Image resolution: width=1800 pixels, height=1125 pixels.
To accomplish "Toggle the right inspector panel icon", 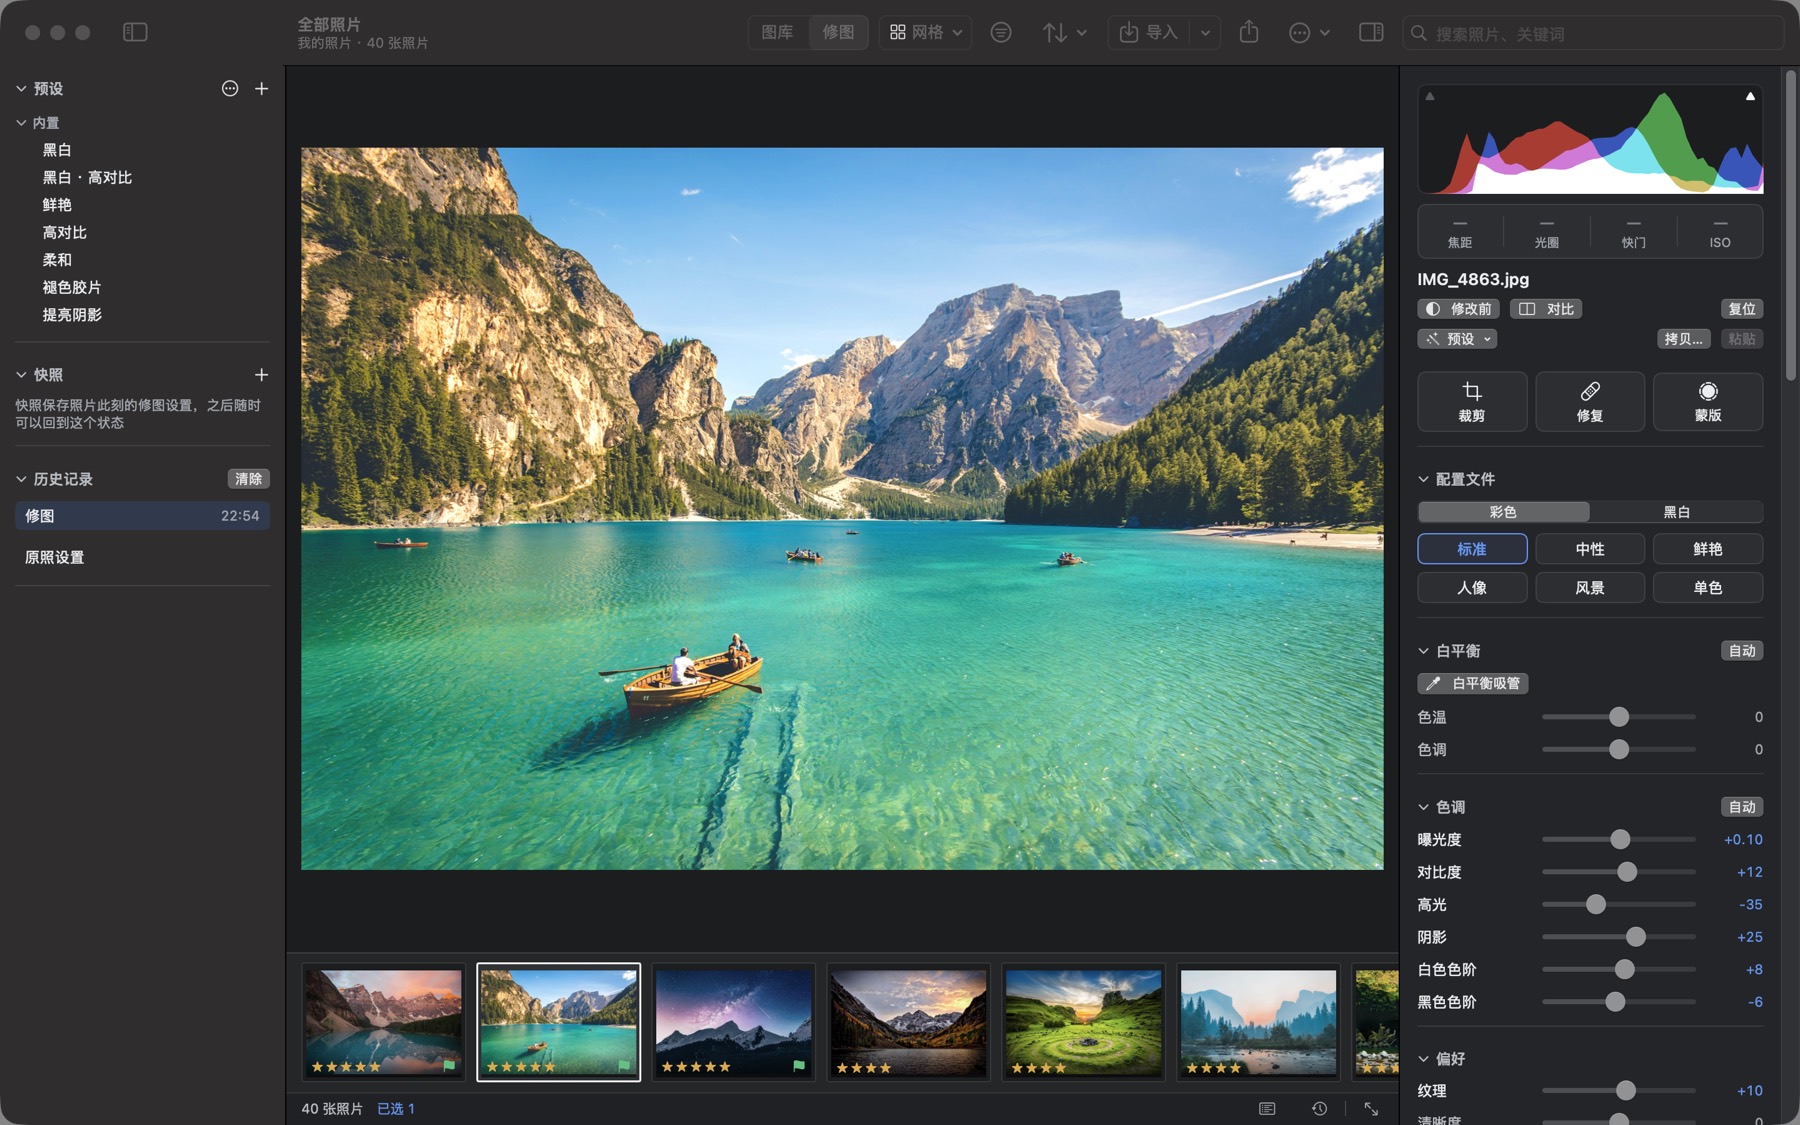I will click(x=1371, y=32).
